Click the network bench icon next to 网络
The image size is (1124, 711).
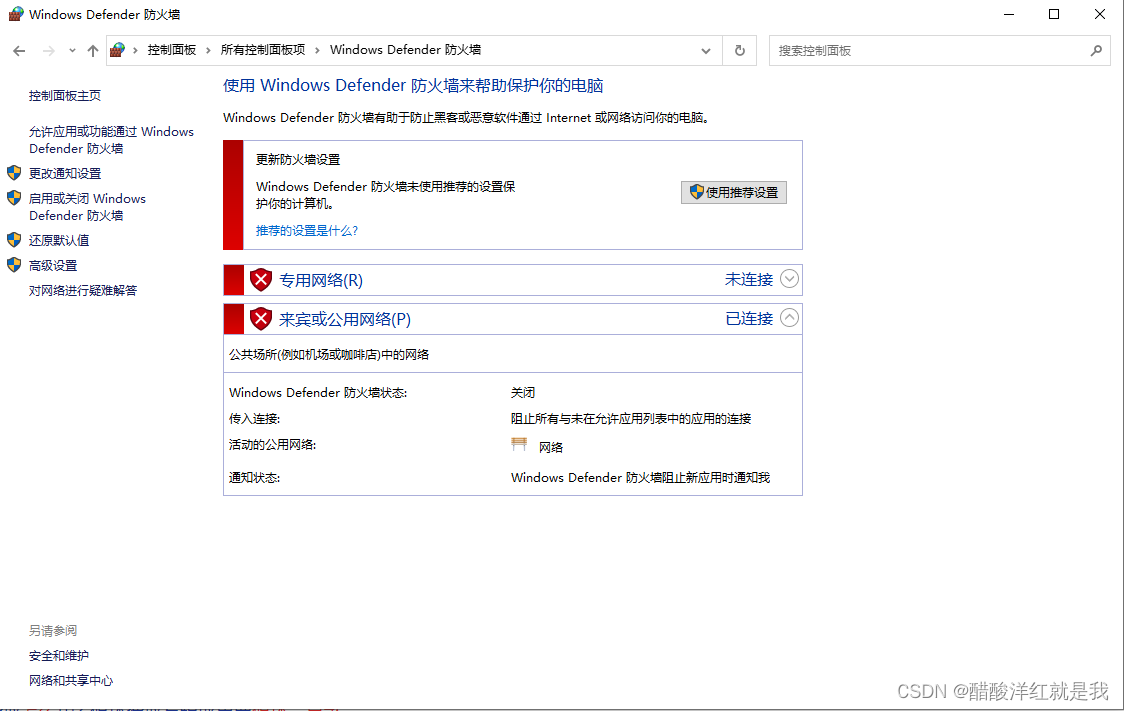point(519,444)
